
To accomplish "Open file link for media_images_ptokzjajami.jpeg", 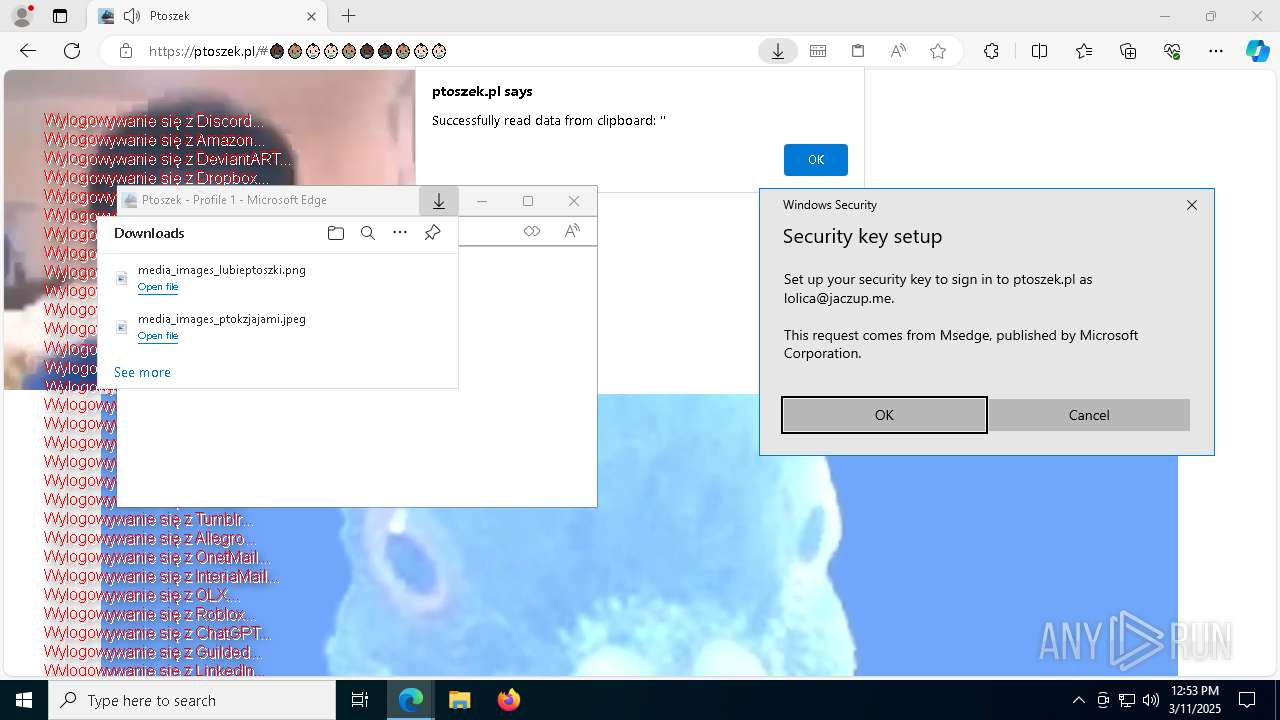I will (x=158, y=336).
